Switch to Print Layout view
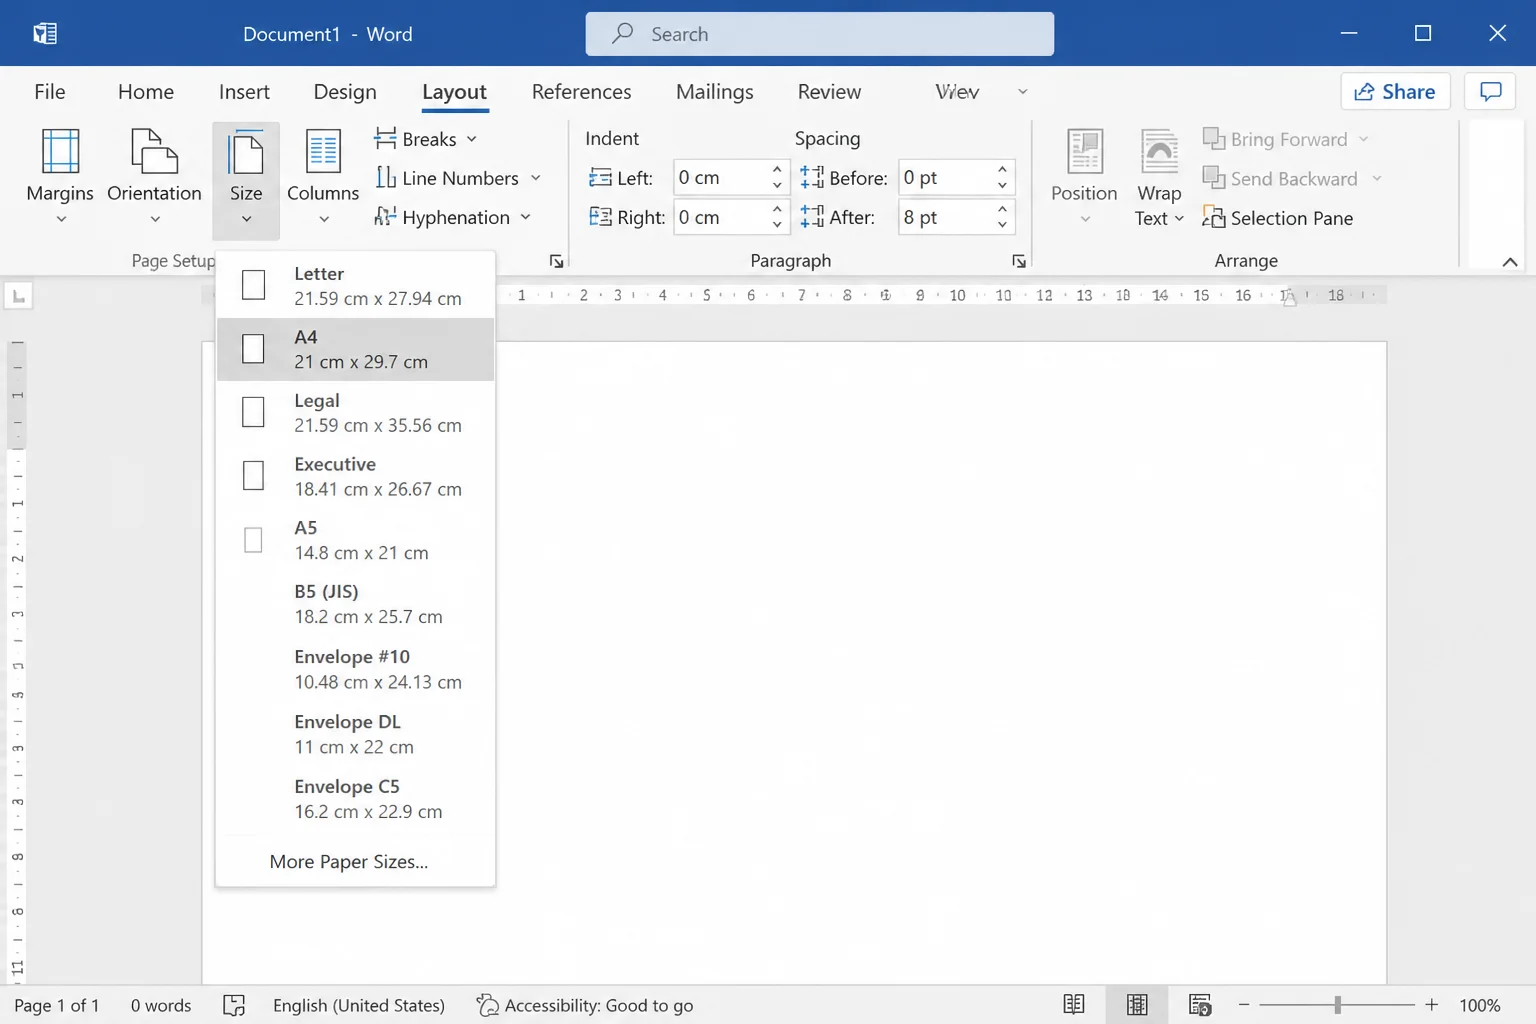Image resolution: width=1536 pixels, height=1024 pixels. 1137,1005
